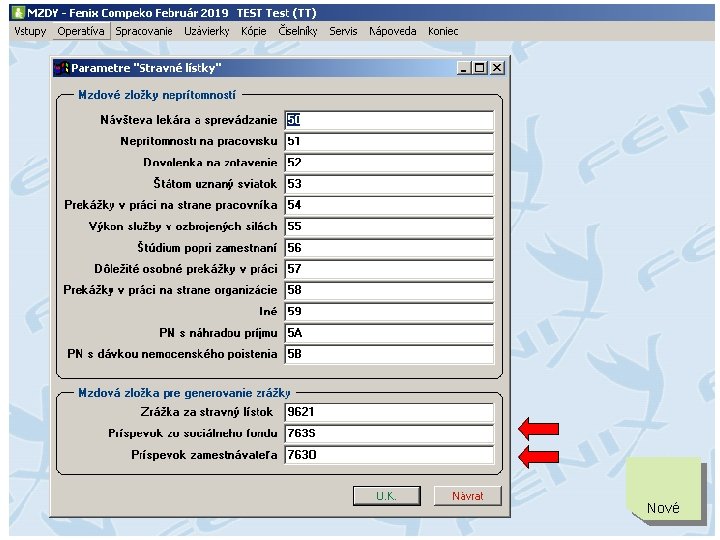Click the Zrážka za stravný lístok field
This screenshot has height=540, width=720.
389,412
